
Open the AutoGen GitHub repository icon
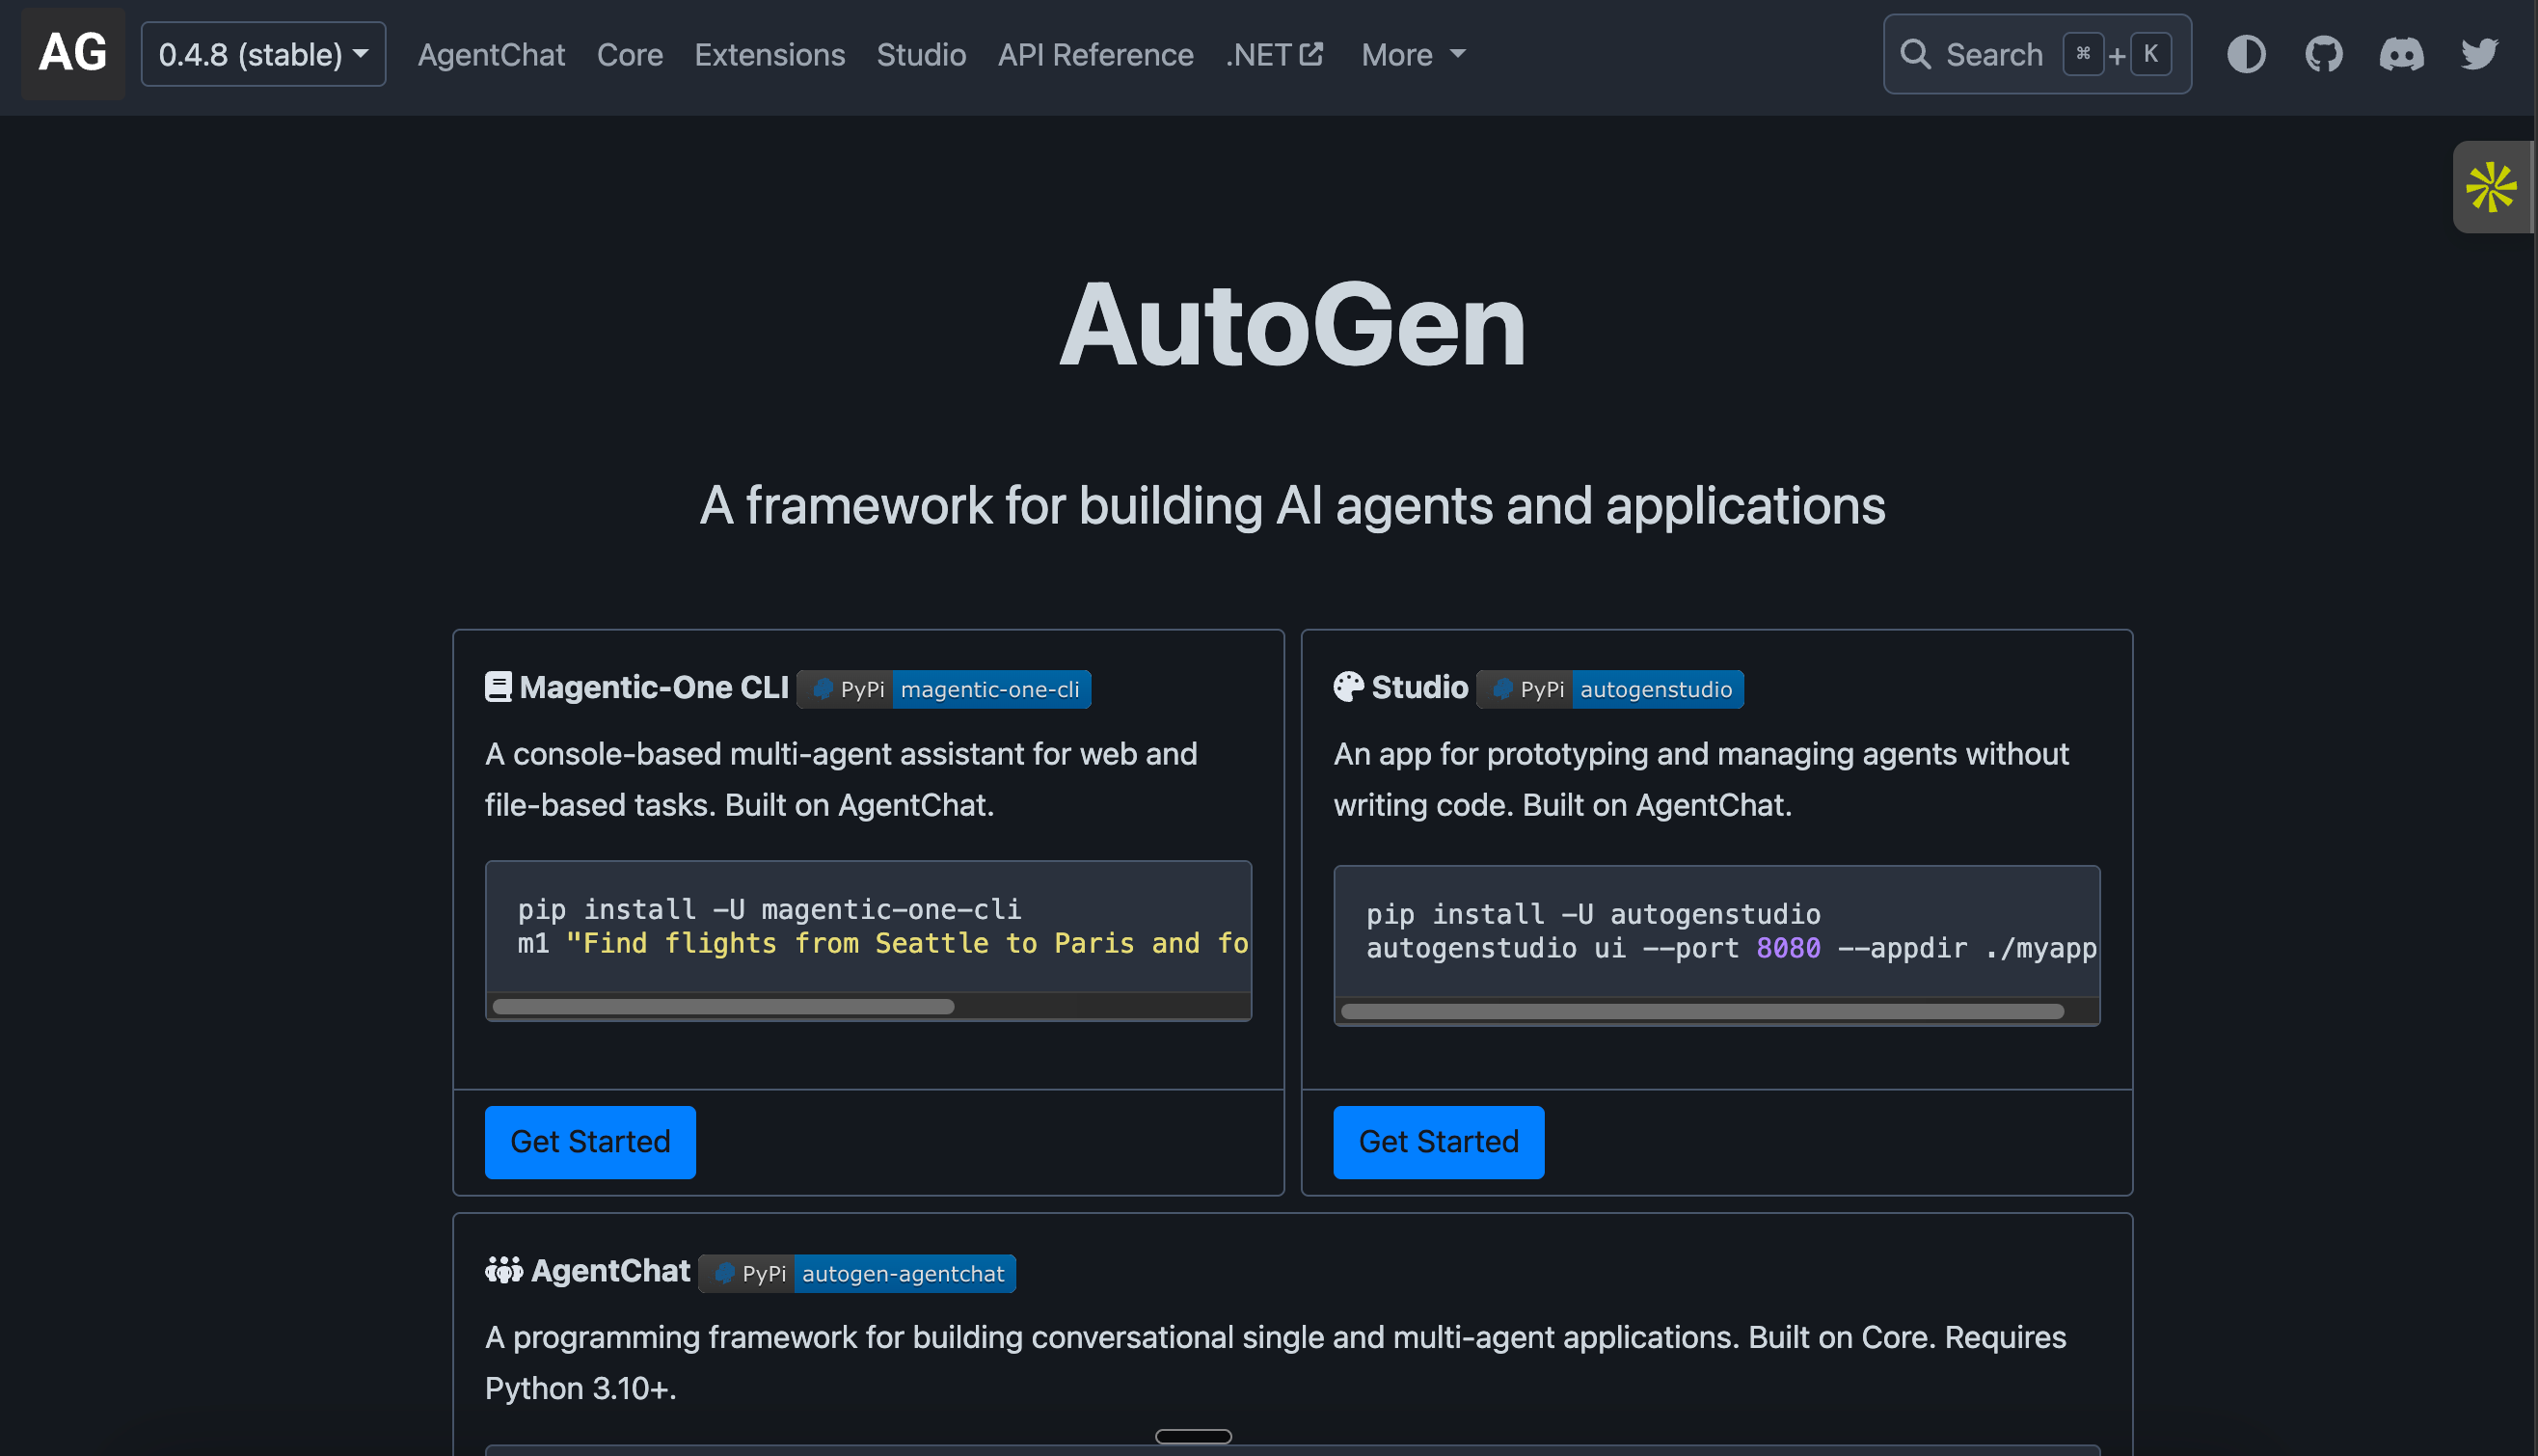tap(2323, 54)
